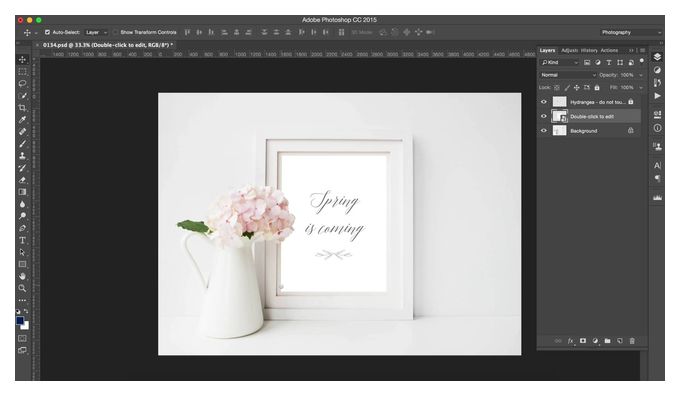Image resolution: width=680 pixels, height=396 pixels.
Task: Collapse the panel group double-arrow
Action: tap(631, 50)
